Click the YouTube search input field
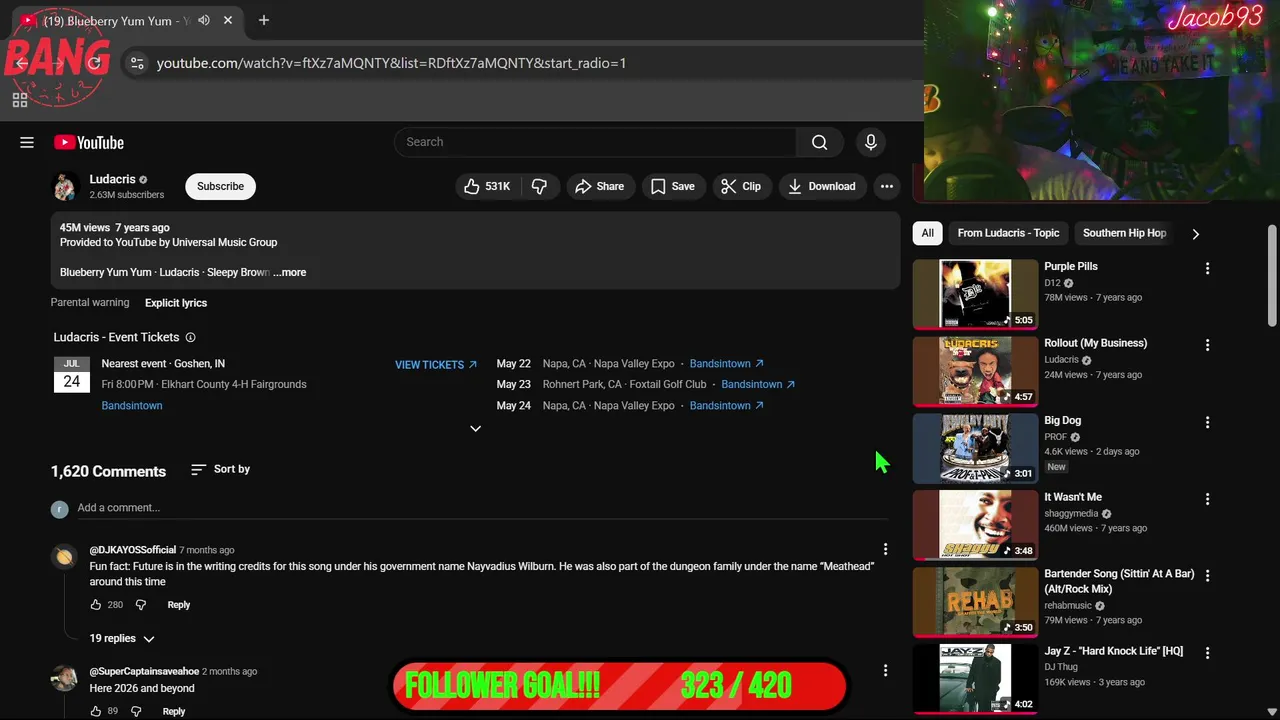Screen dimensions: 1280x720 coord(595,142)
